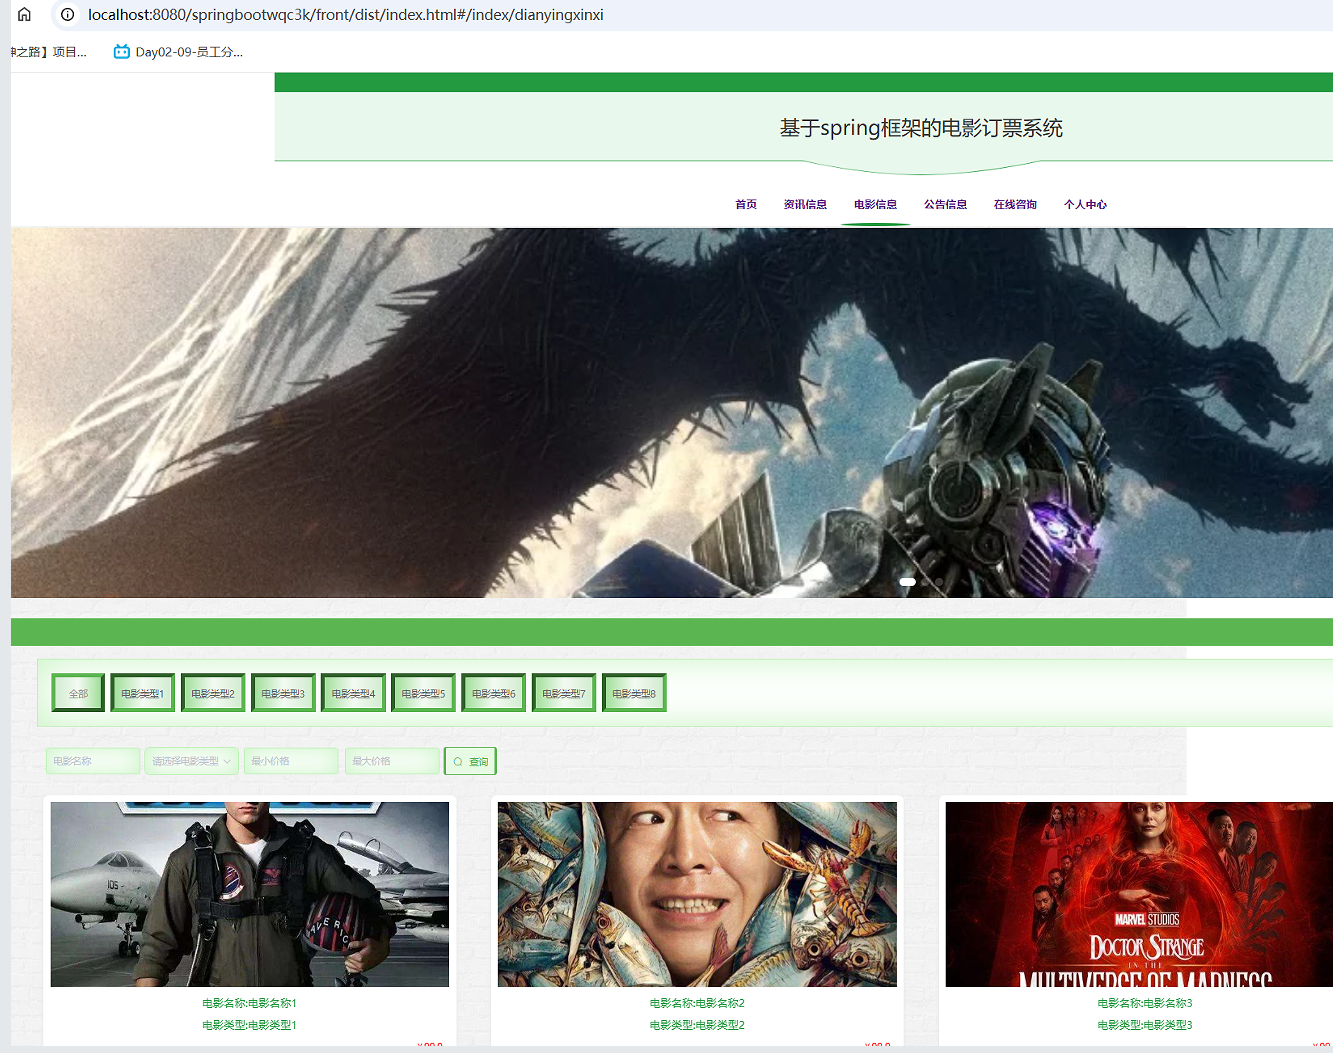
Task: Click the localhost URL in address bar
Action: (x=345, y=15)
